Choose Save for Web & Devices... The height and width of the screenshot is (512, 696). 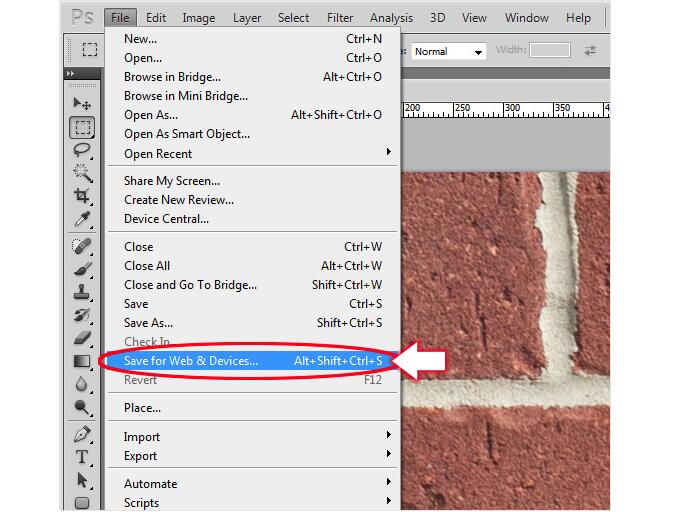point(252,361)
